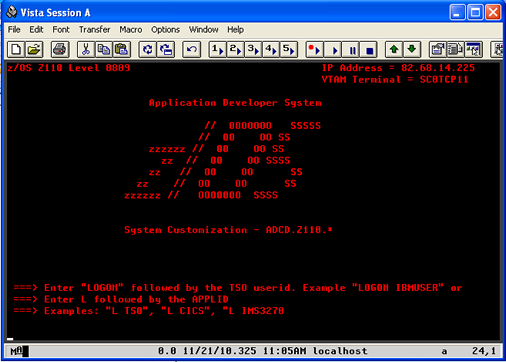Click the "11:05AM" time in the status bar
Screen dimensions: 506x362
pyautogui.click(x=284, y=351)
